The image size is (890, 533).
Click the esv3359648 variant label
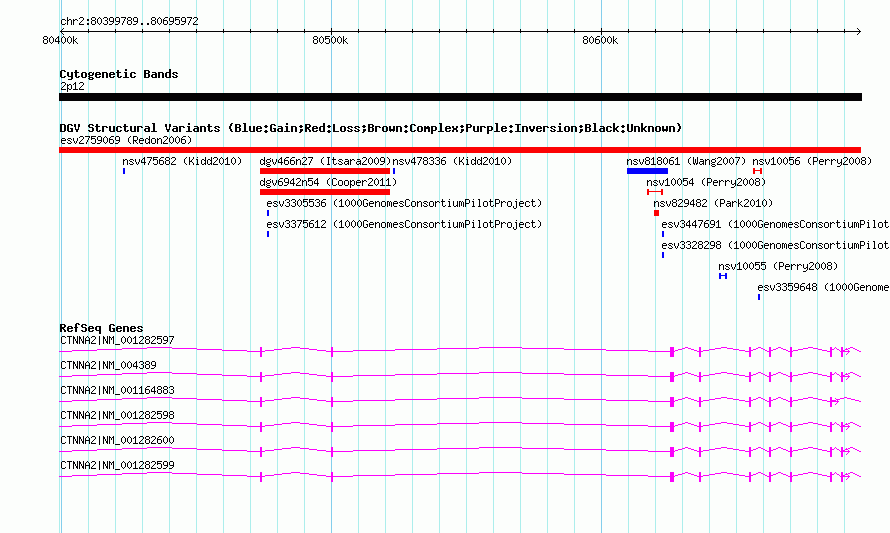click(824, 287)
